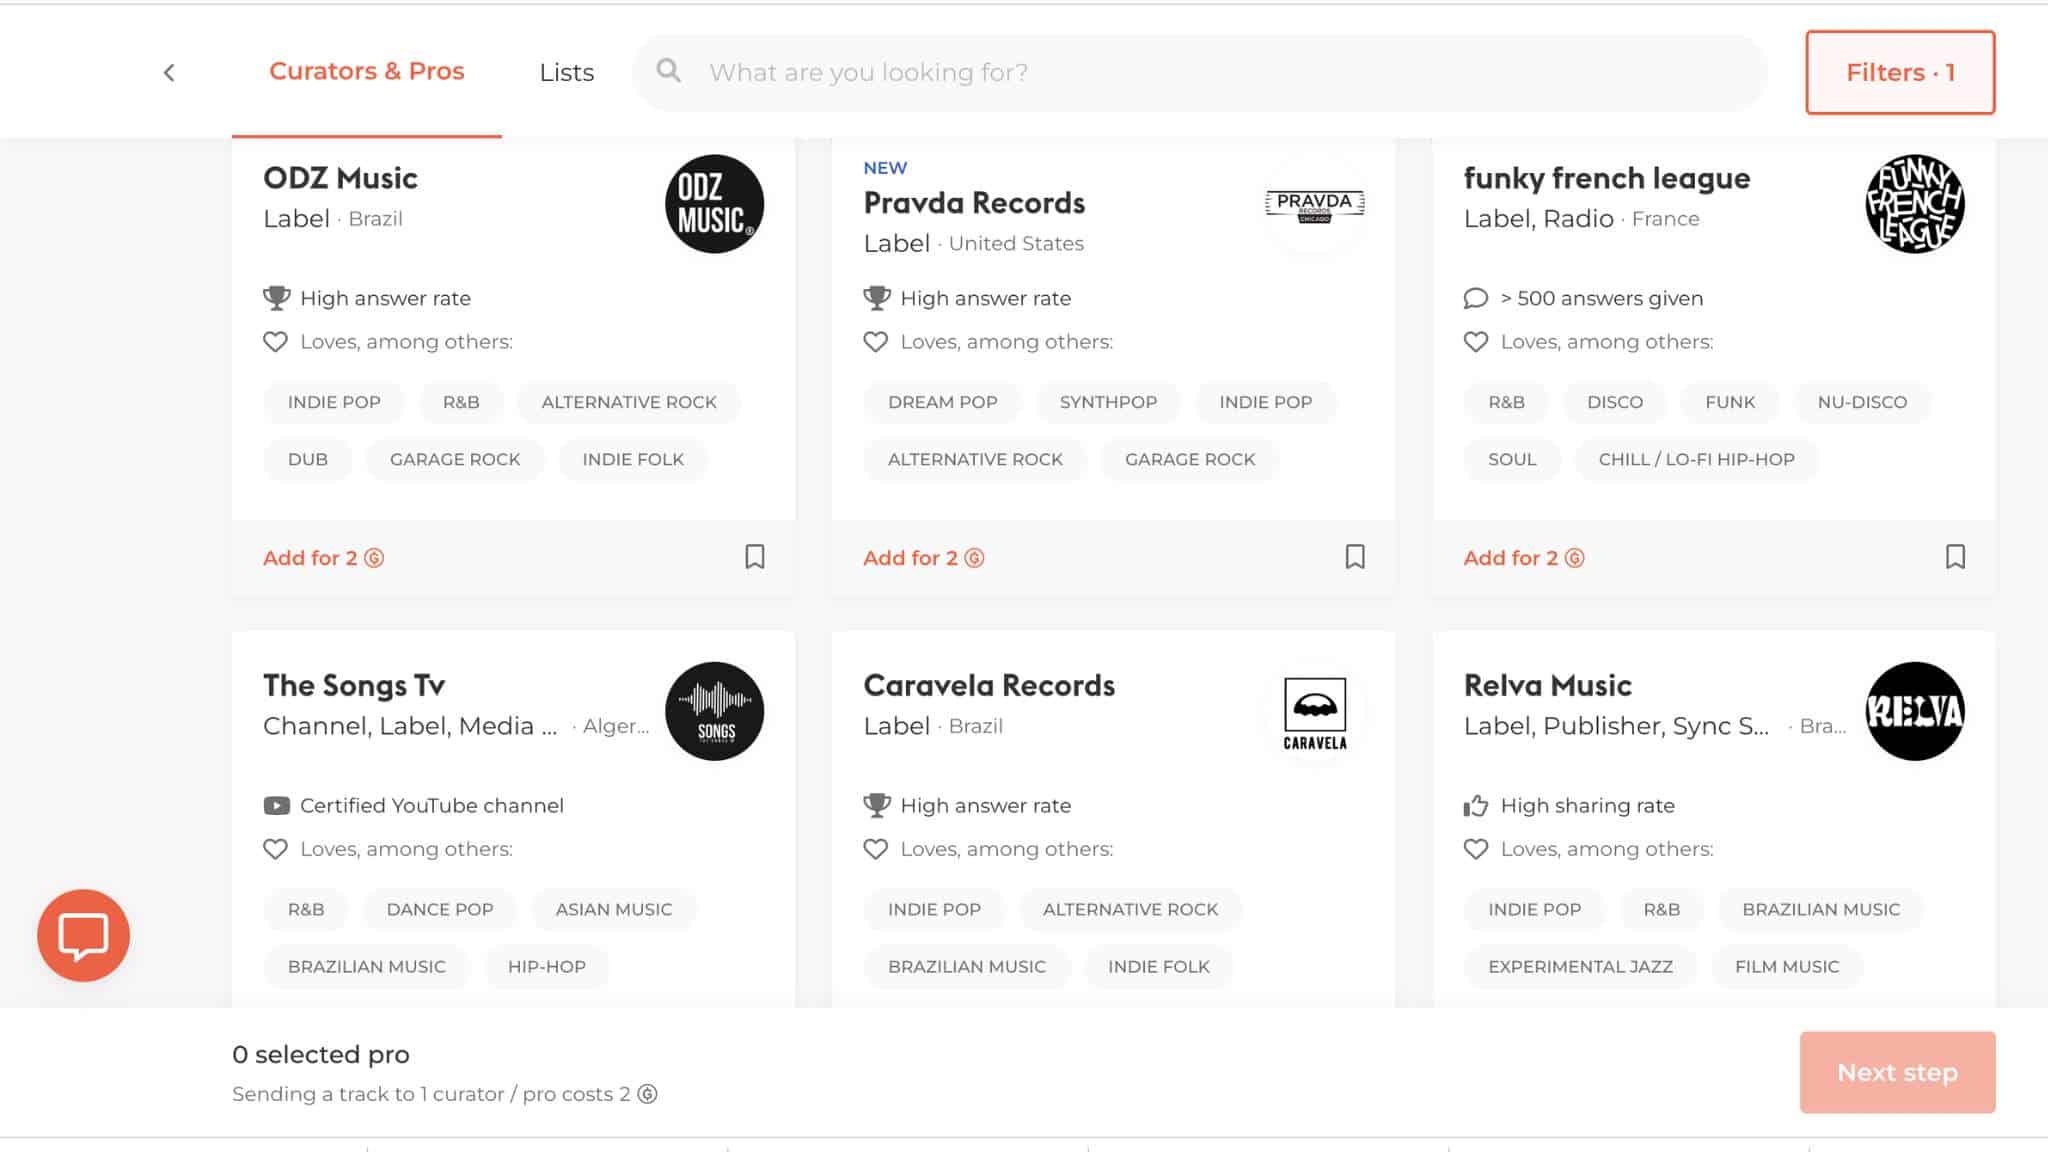
Task: Select FILM MUSIC tag on Relva Music
Action: 1787,966
